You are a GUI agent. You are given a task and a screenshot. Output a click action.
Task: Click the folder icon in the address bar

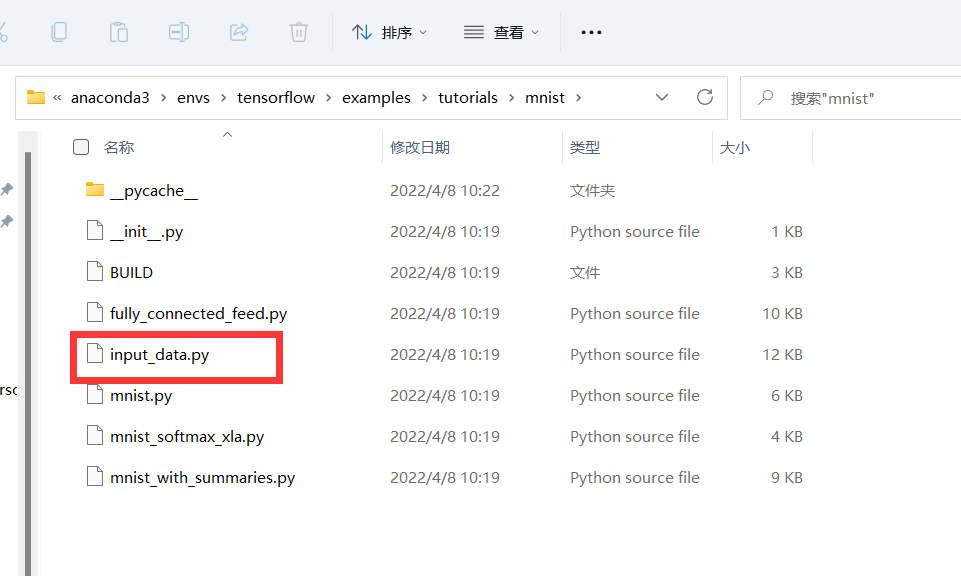point(36,97)
